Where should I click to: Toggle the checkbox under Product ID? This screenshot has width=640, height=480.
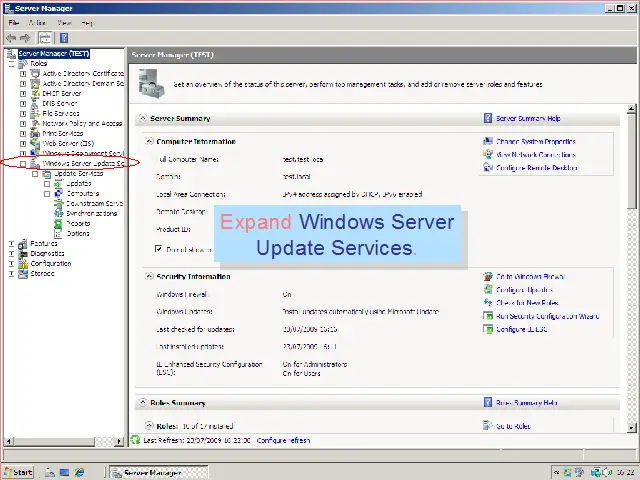[x=159, y=249]
